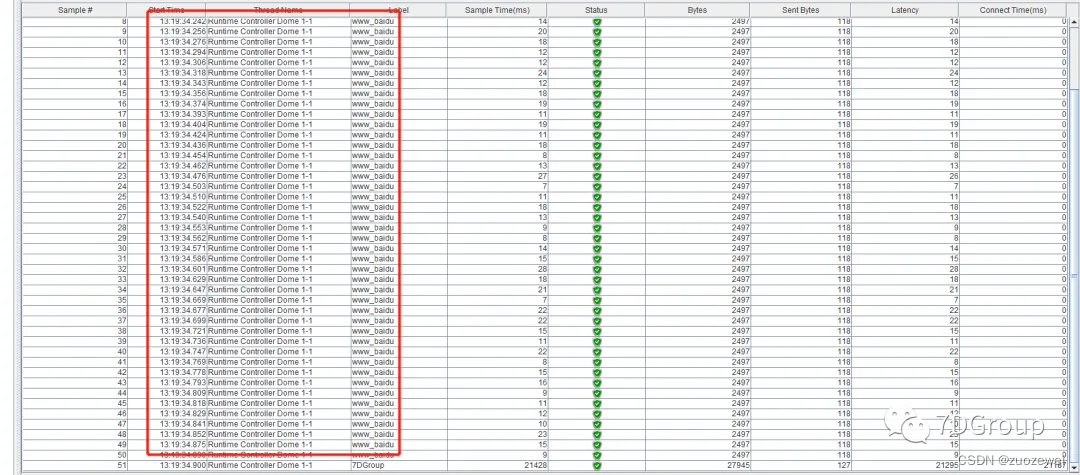Click the green status icon of sample 50
The width and height of the screenshot is (1080, 475).
[596, 455]
